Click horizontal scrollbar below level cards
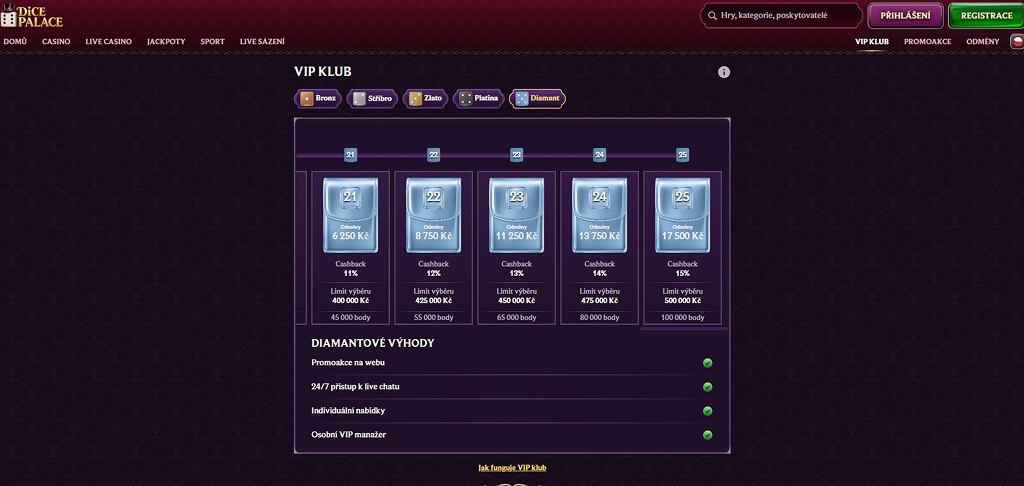 pos(683,329)
